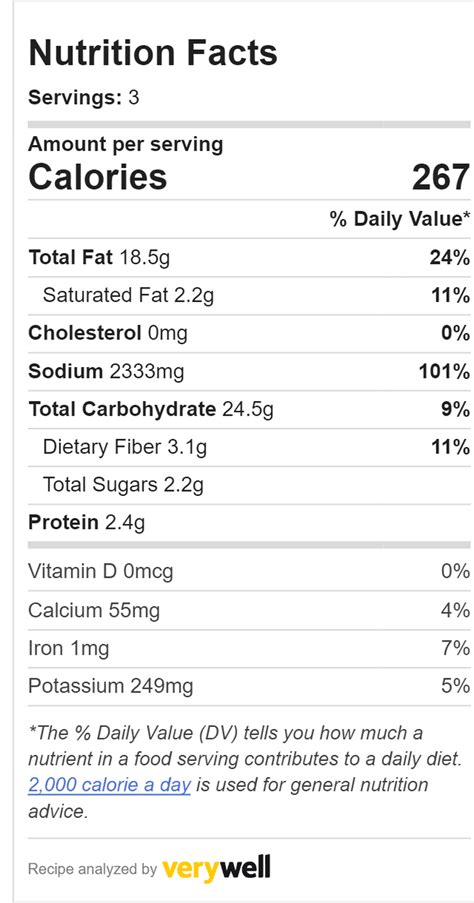Click the verywell logo
Image resolution: width=474 pixels, height=903 pixels.
217,868
